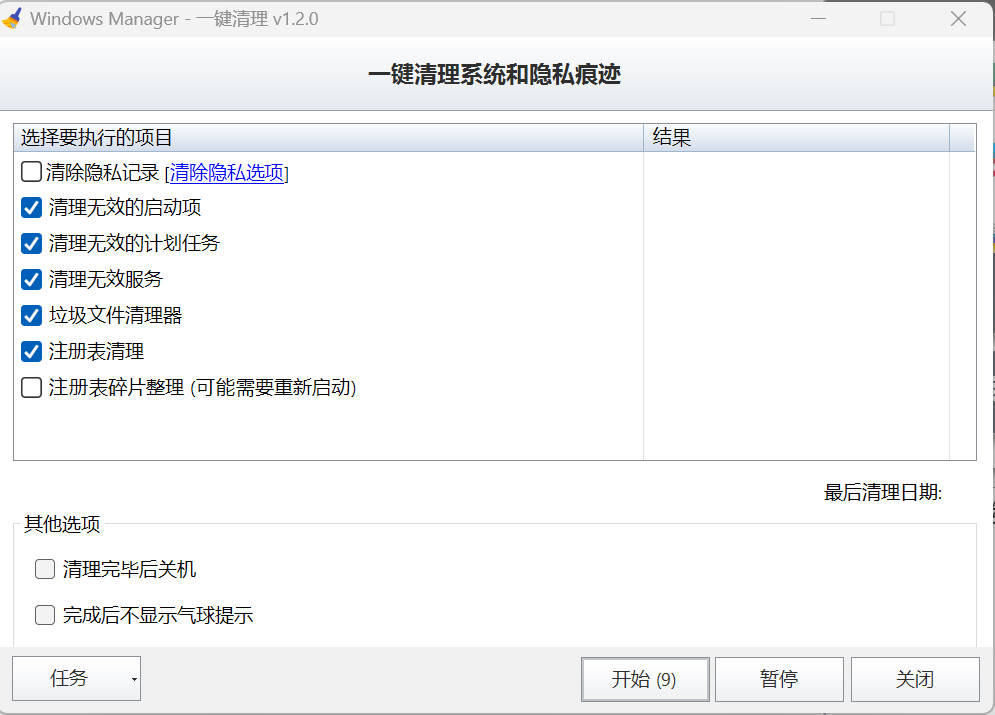
Task: Enable 完成后不显示气球提示 option
Action: (44, 615)
